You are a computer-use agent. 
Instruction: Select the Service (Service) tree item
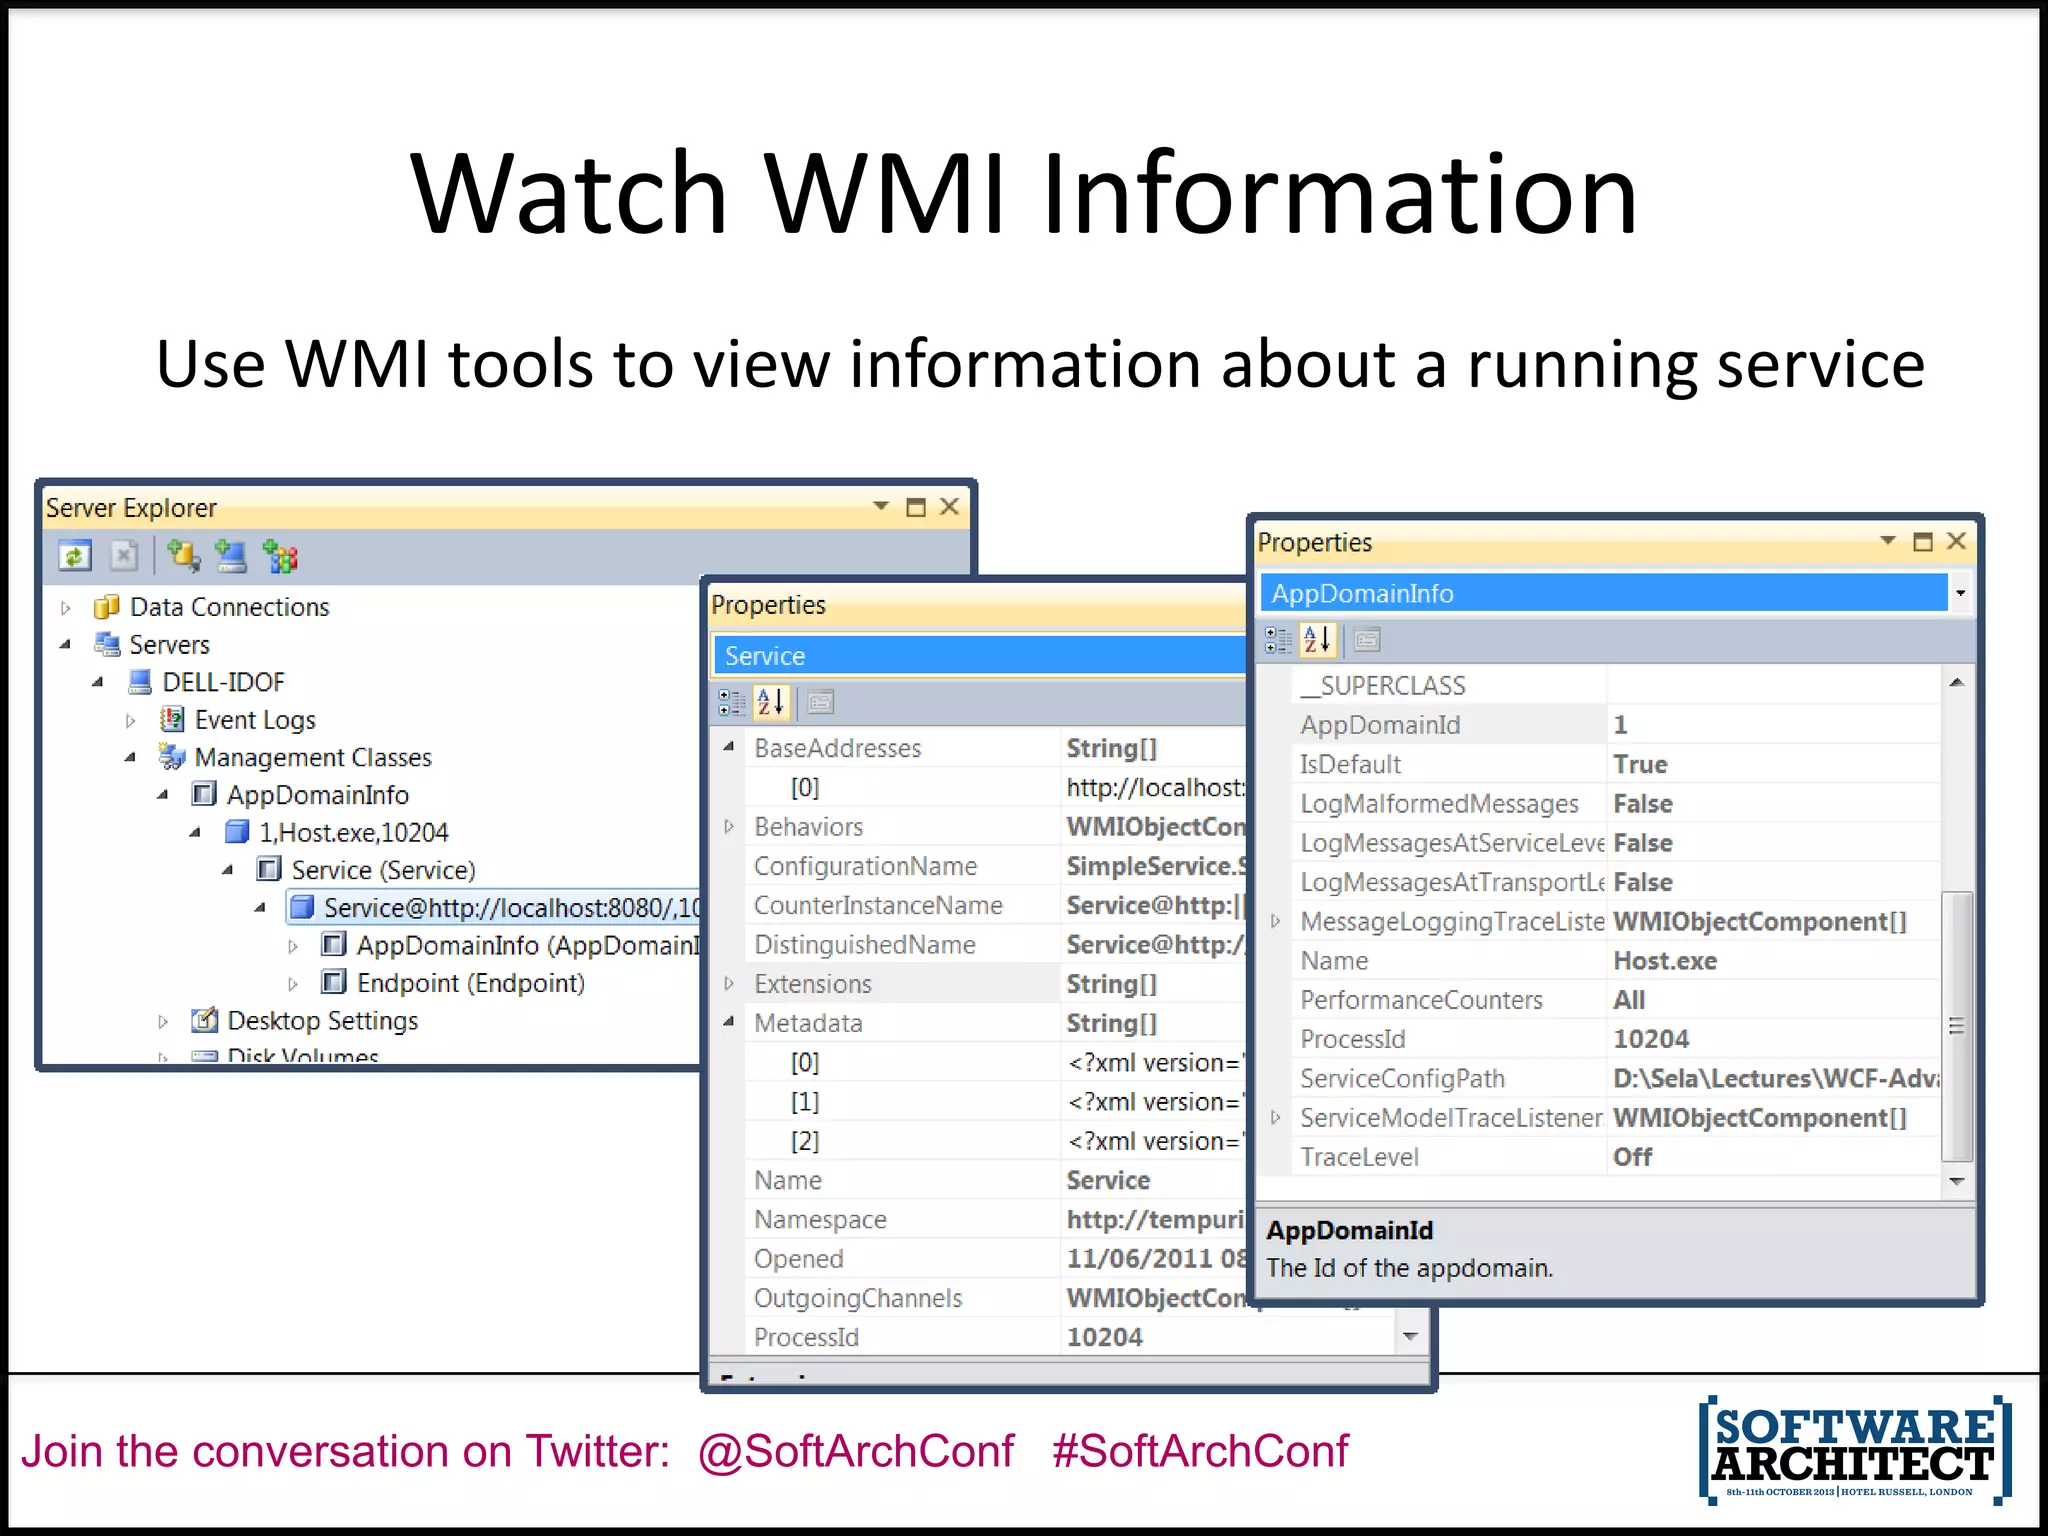pos(383,870)
